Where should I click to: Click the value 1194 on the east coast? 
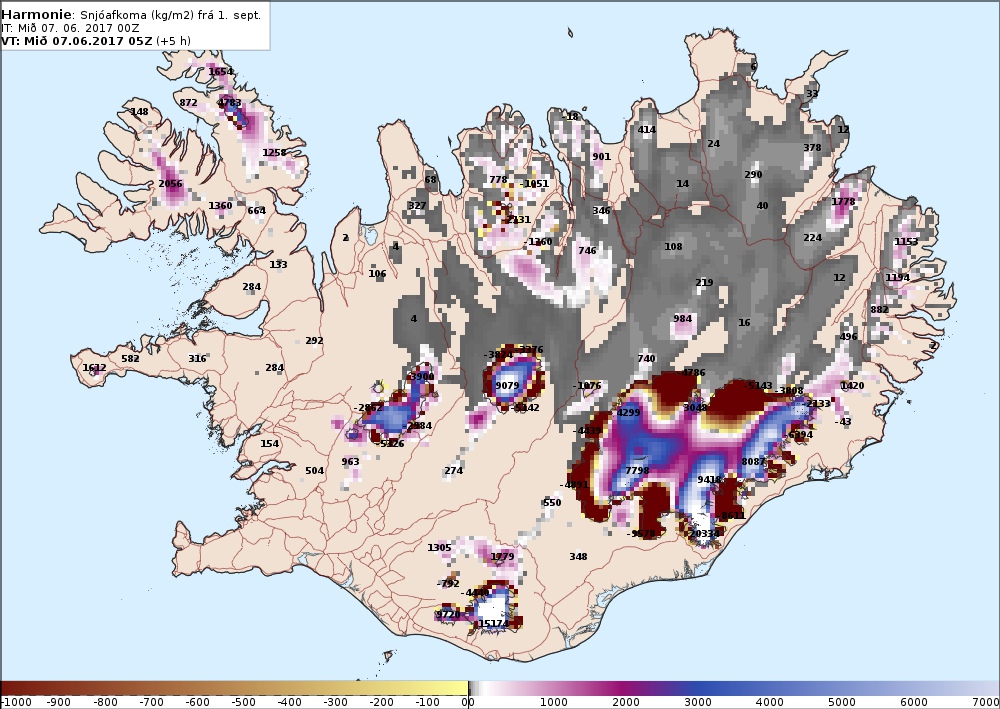click(897, 277)
